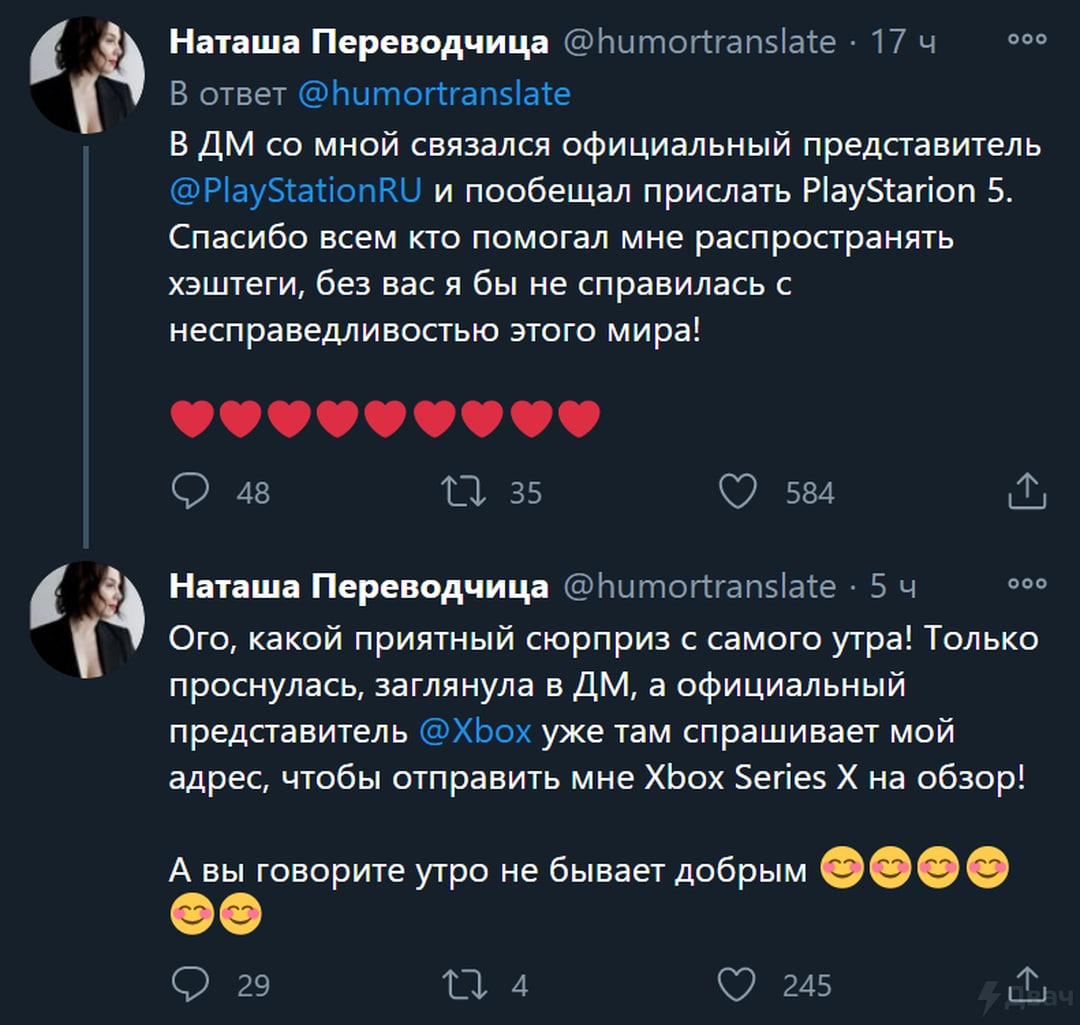Open the second tweet's 5 ч timestamp
The image size is (1080, 1025).
click(892, 586)
